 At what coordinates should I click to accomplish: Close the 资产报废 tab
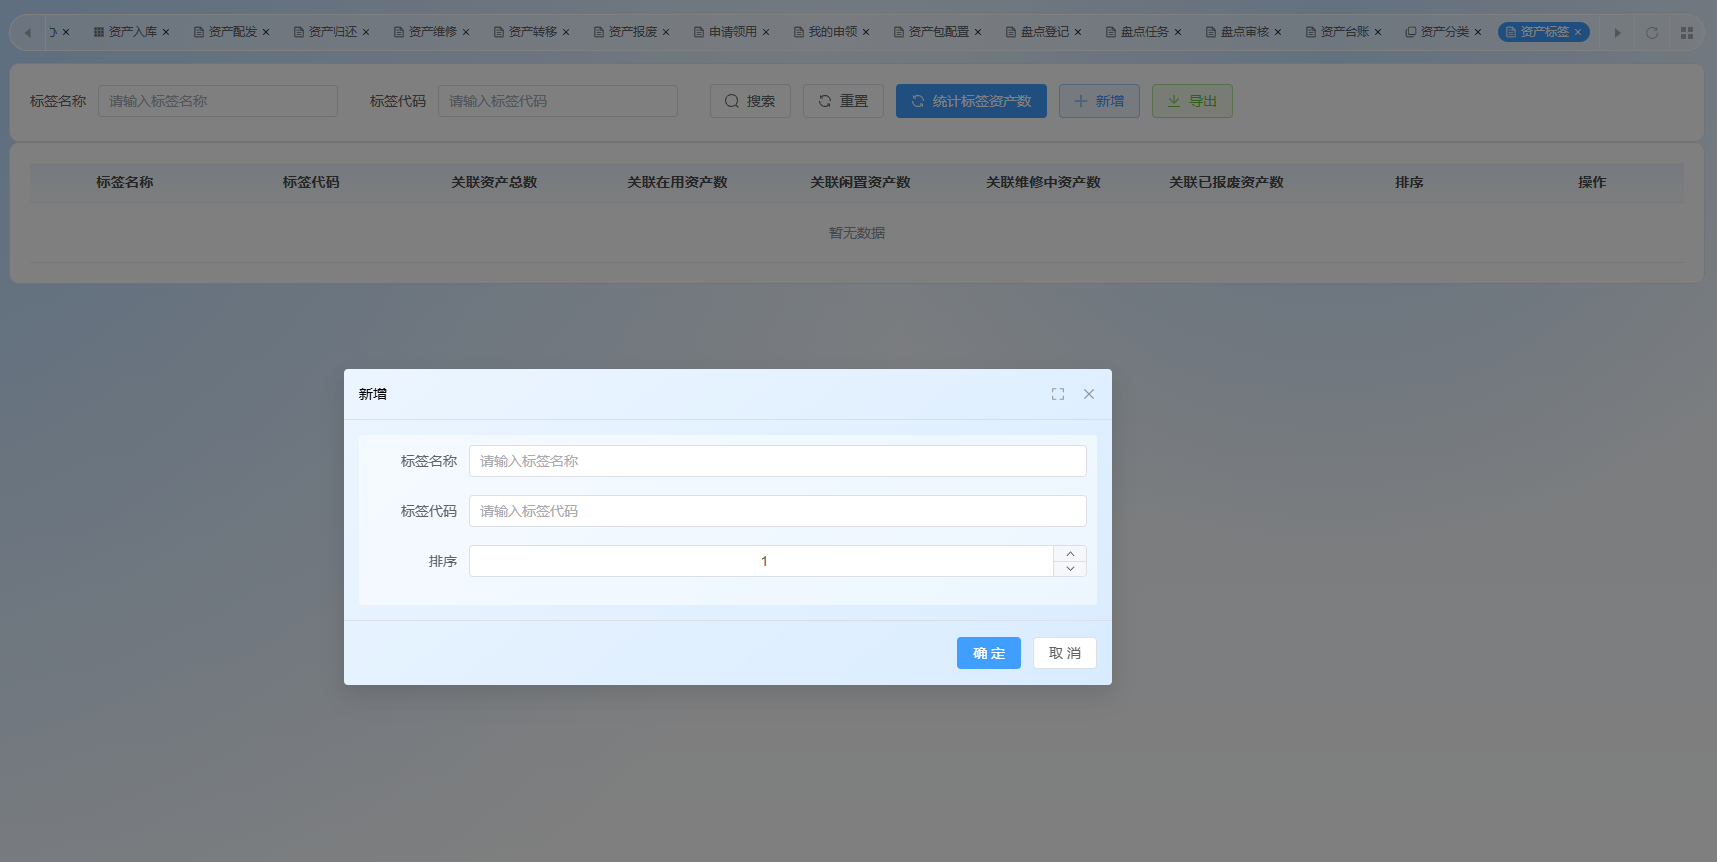[666, 32]
